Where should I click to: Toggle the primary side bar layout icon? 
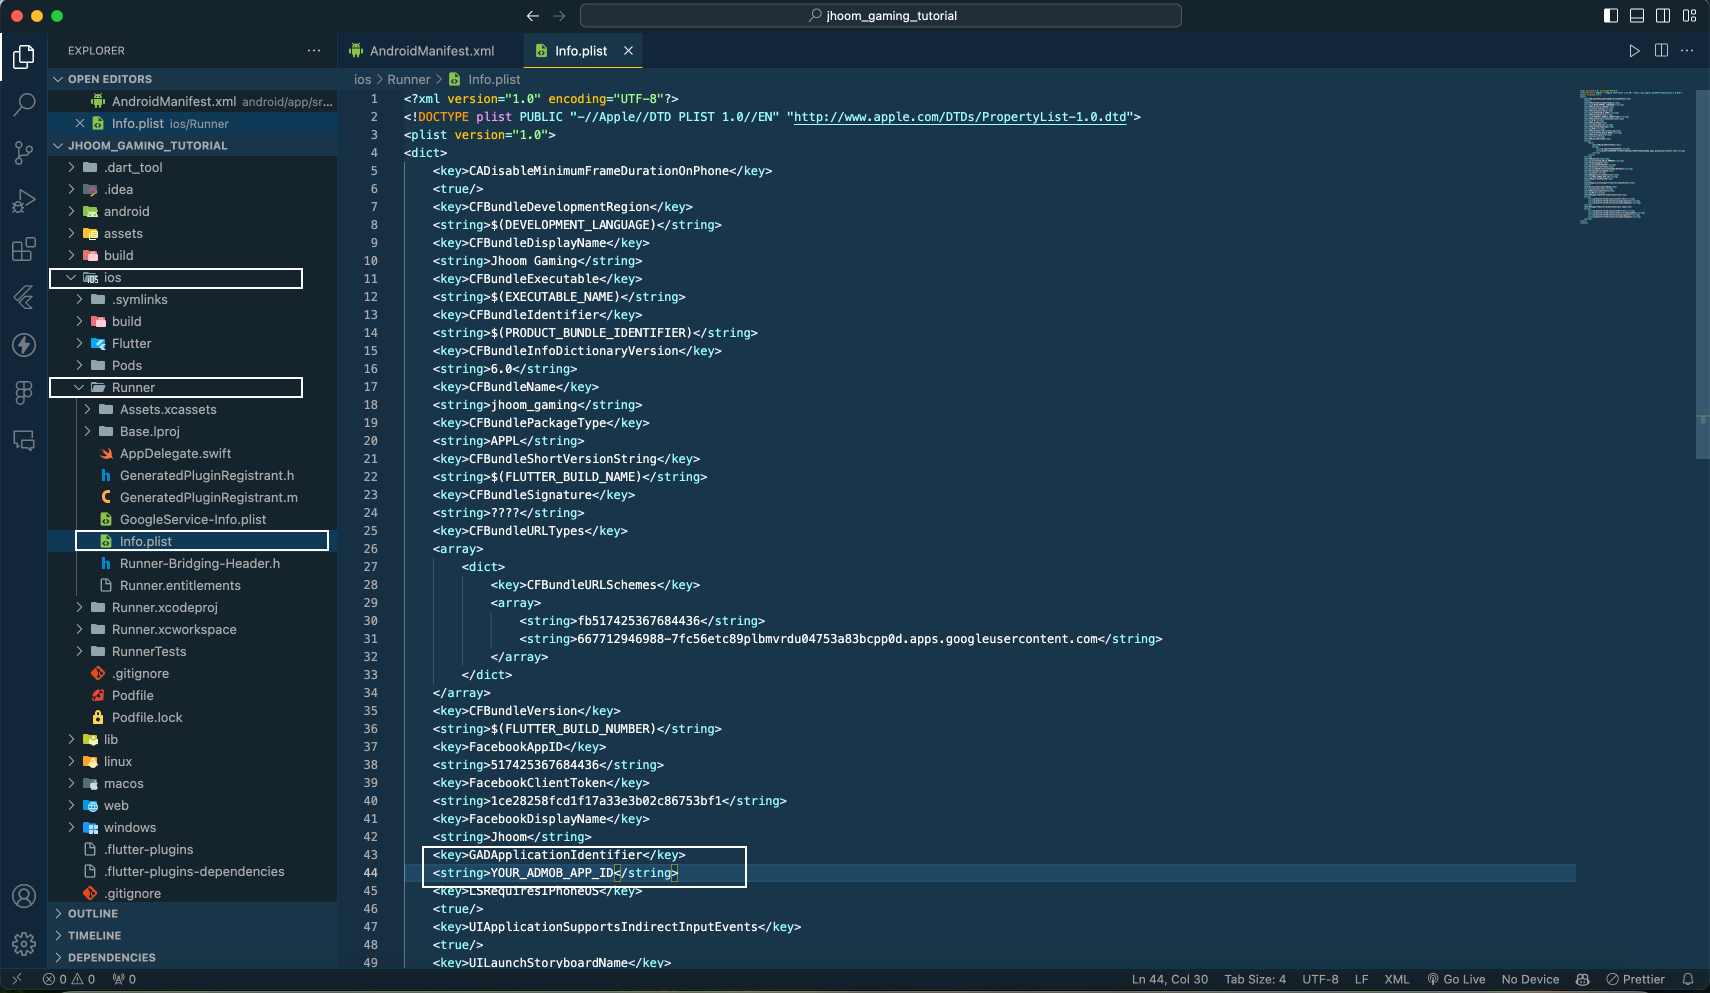(x=1611, y=16)
